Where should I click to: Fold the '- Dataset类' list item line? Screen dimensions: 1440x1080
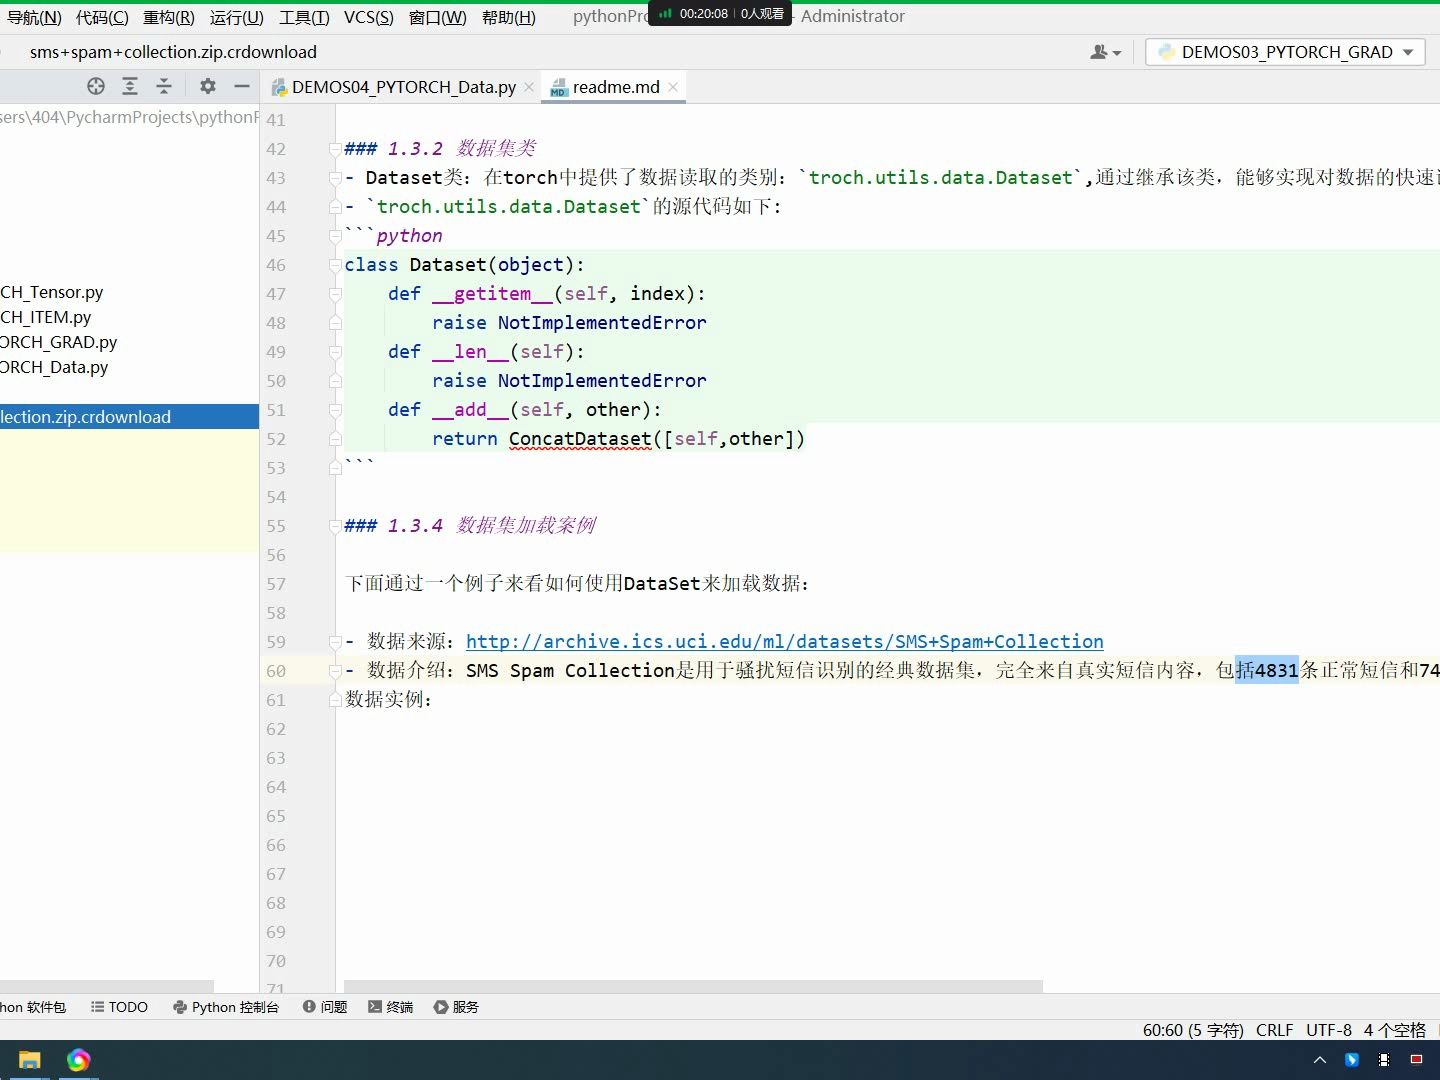click(336, 178)
